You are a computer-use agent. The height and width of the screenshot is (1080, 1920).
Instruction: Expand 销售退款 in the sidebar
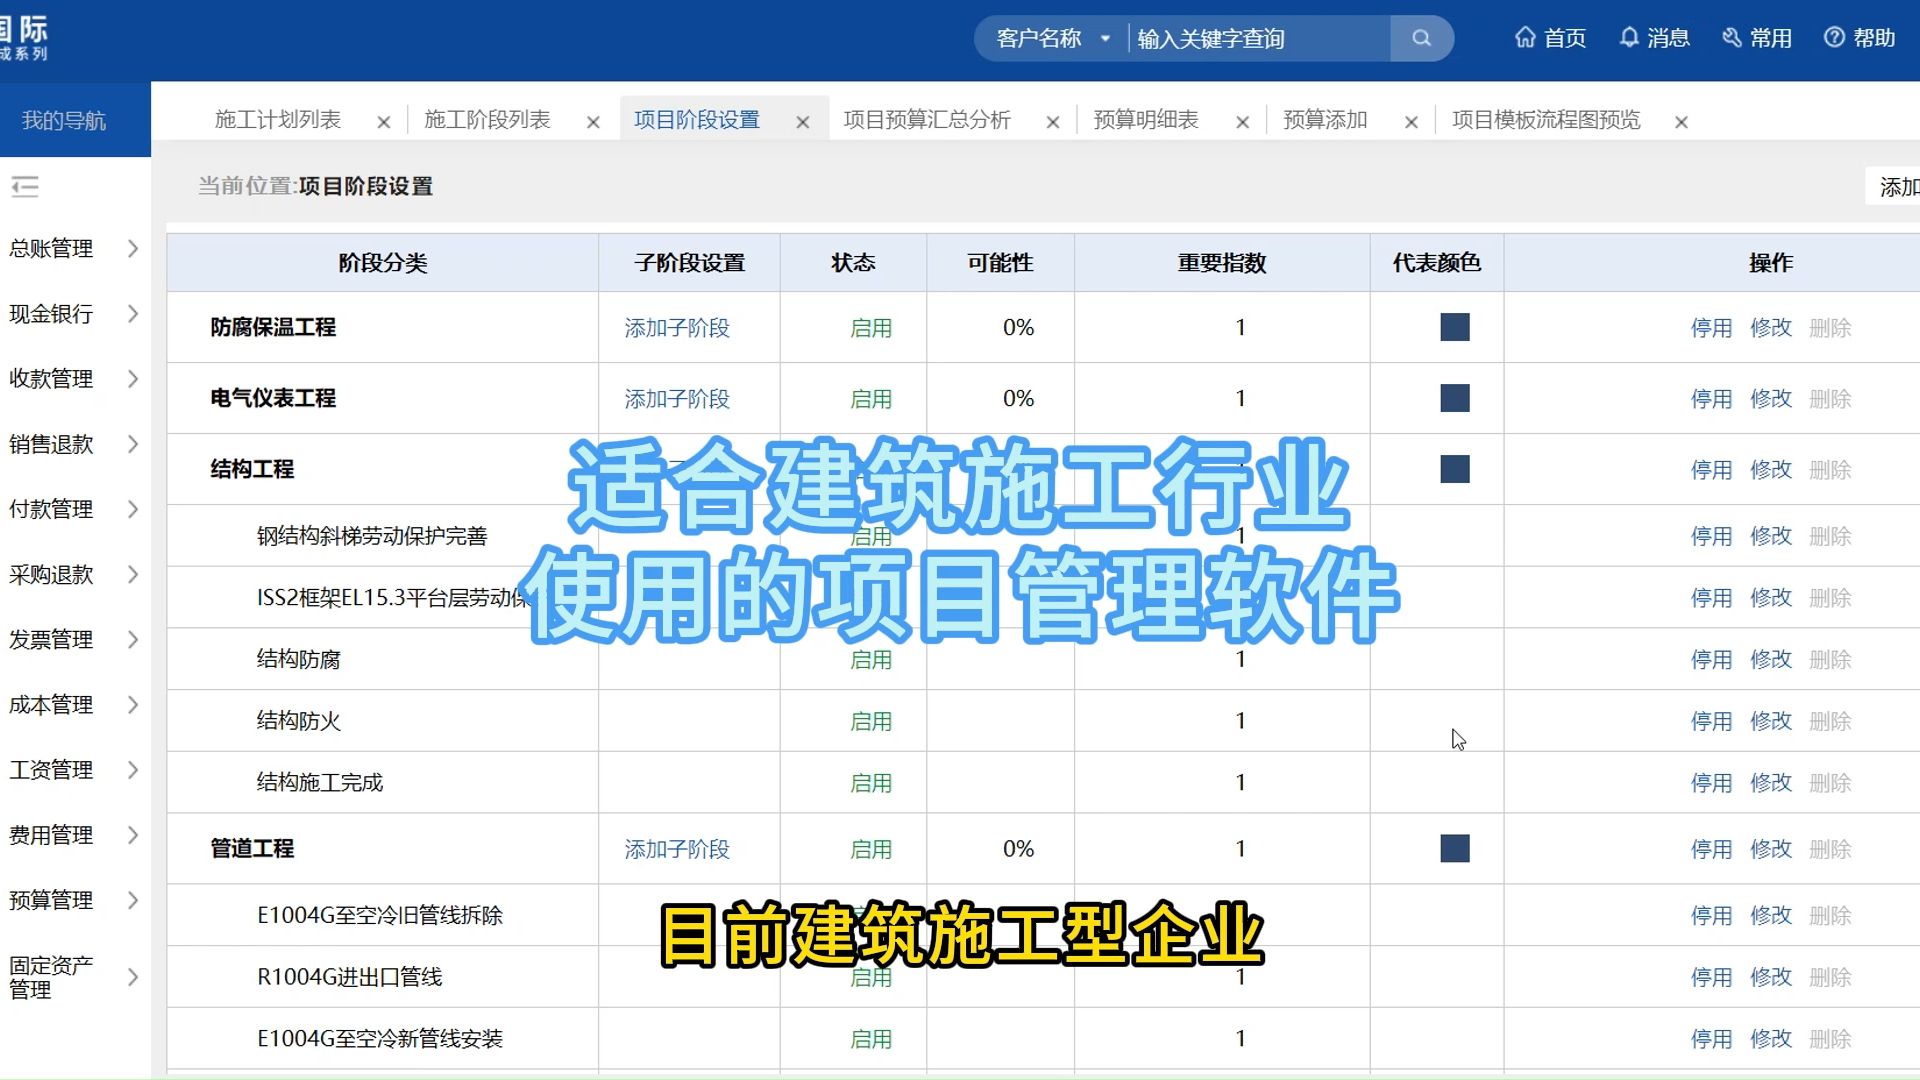(75, 444)
